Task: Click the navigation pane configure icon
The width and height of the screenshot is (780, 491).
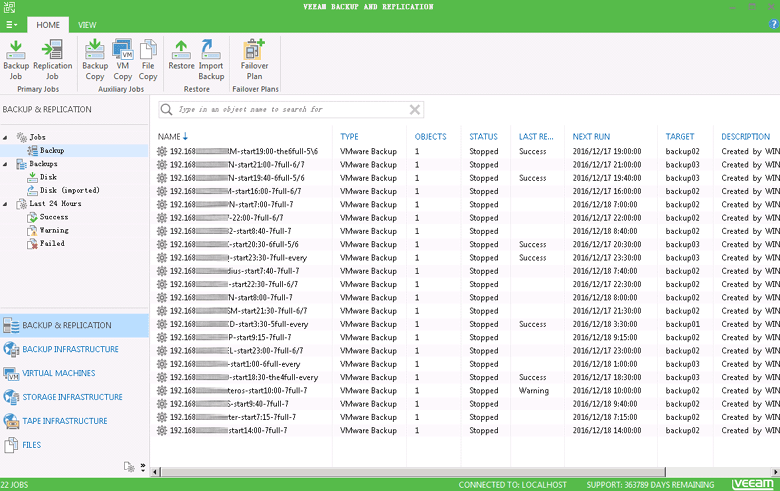Action: pyautogui.click(x=129, y=467)
